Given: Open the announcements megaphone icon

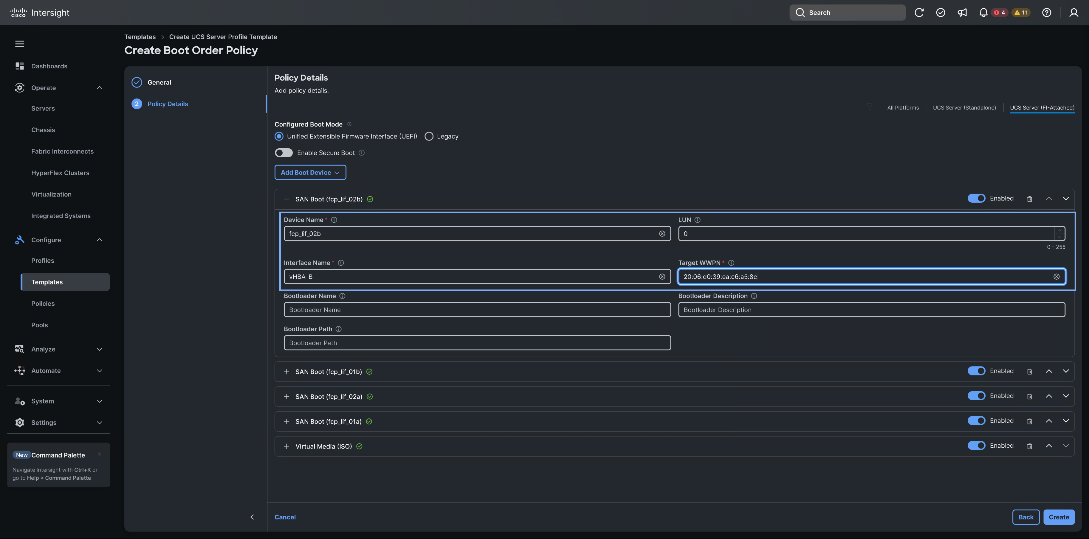Looking at the screenshot, I should pos(962,13).
